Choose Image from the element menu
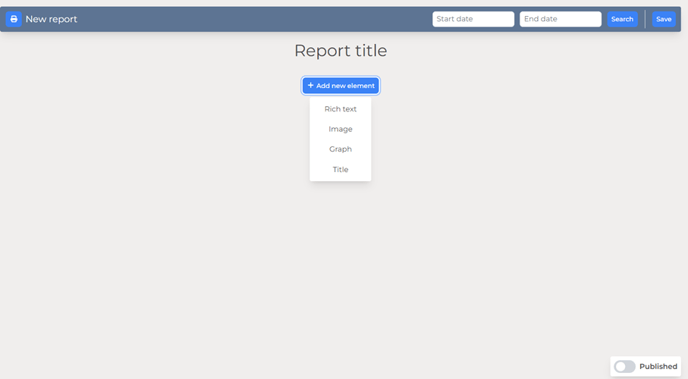This screenshot has height=379, width=688. click(340, 129)
